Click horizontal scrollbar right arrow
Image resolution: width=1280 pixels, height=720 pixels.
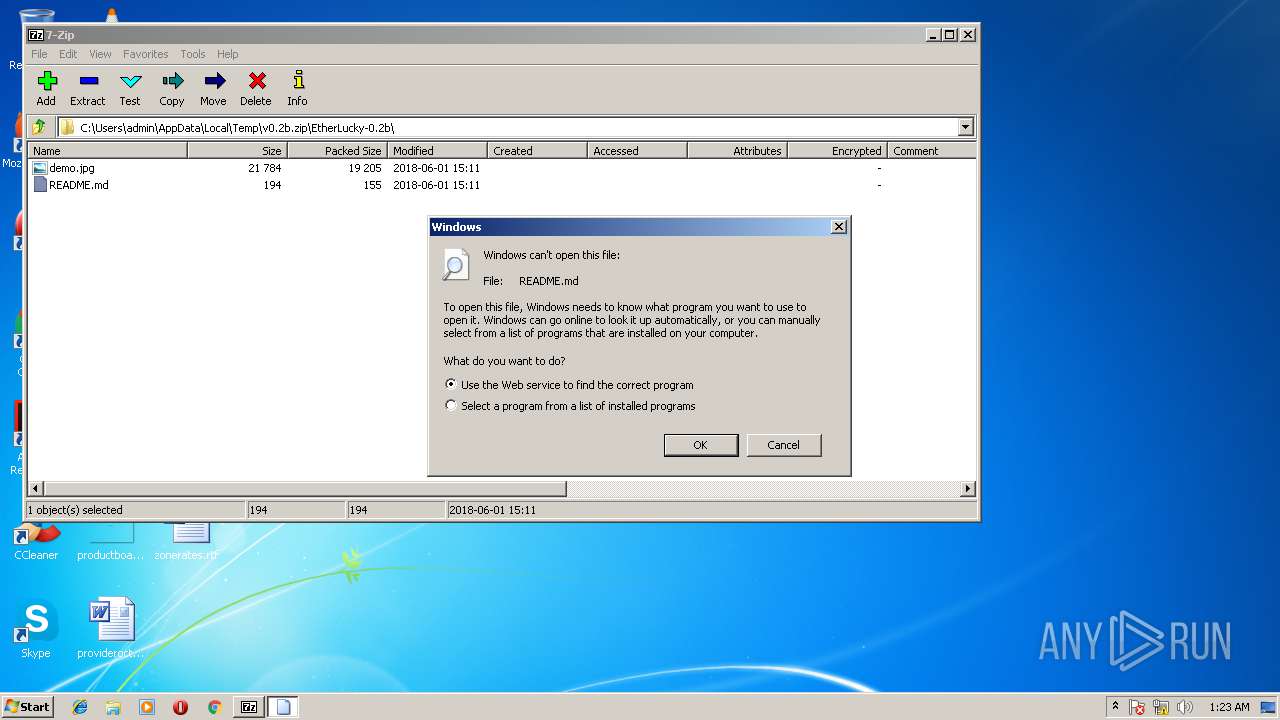pos(967,489)
